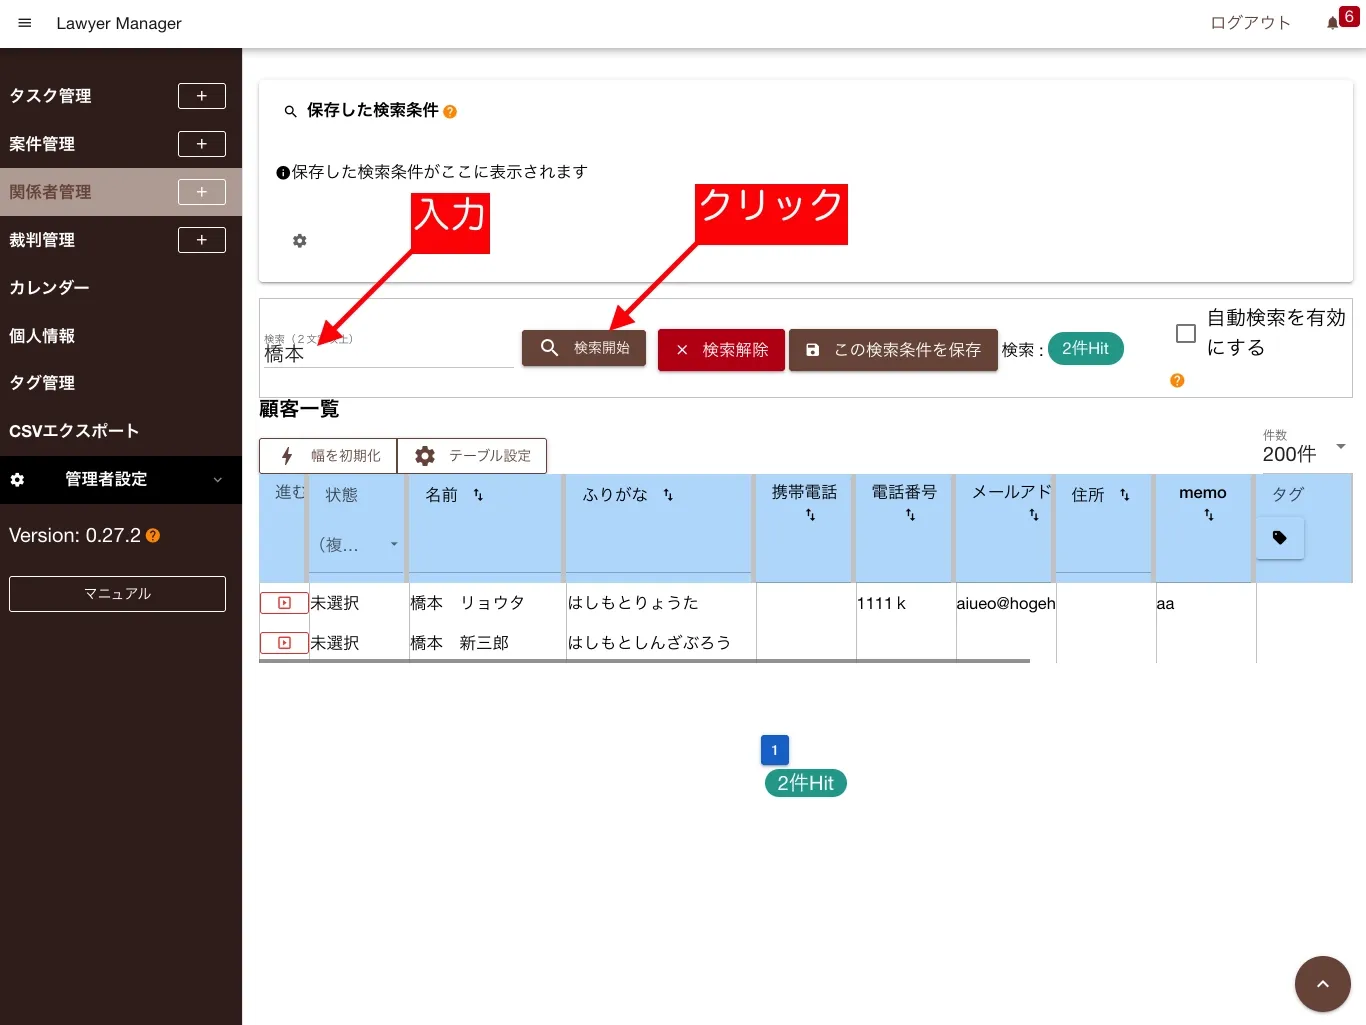This screenshot has width=1366, height=1025.
Task: Sort by 電話番号 column
Action: click(x=910, y=515)
